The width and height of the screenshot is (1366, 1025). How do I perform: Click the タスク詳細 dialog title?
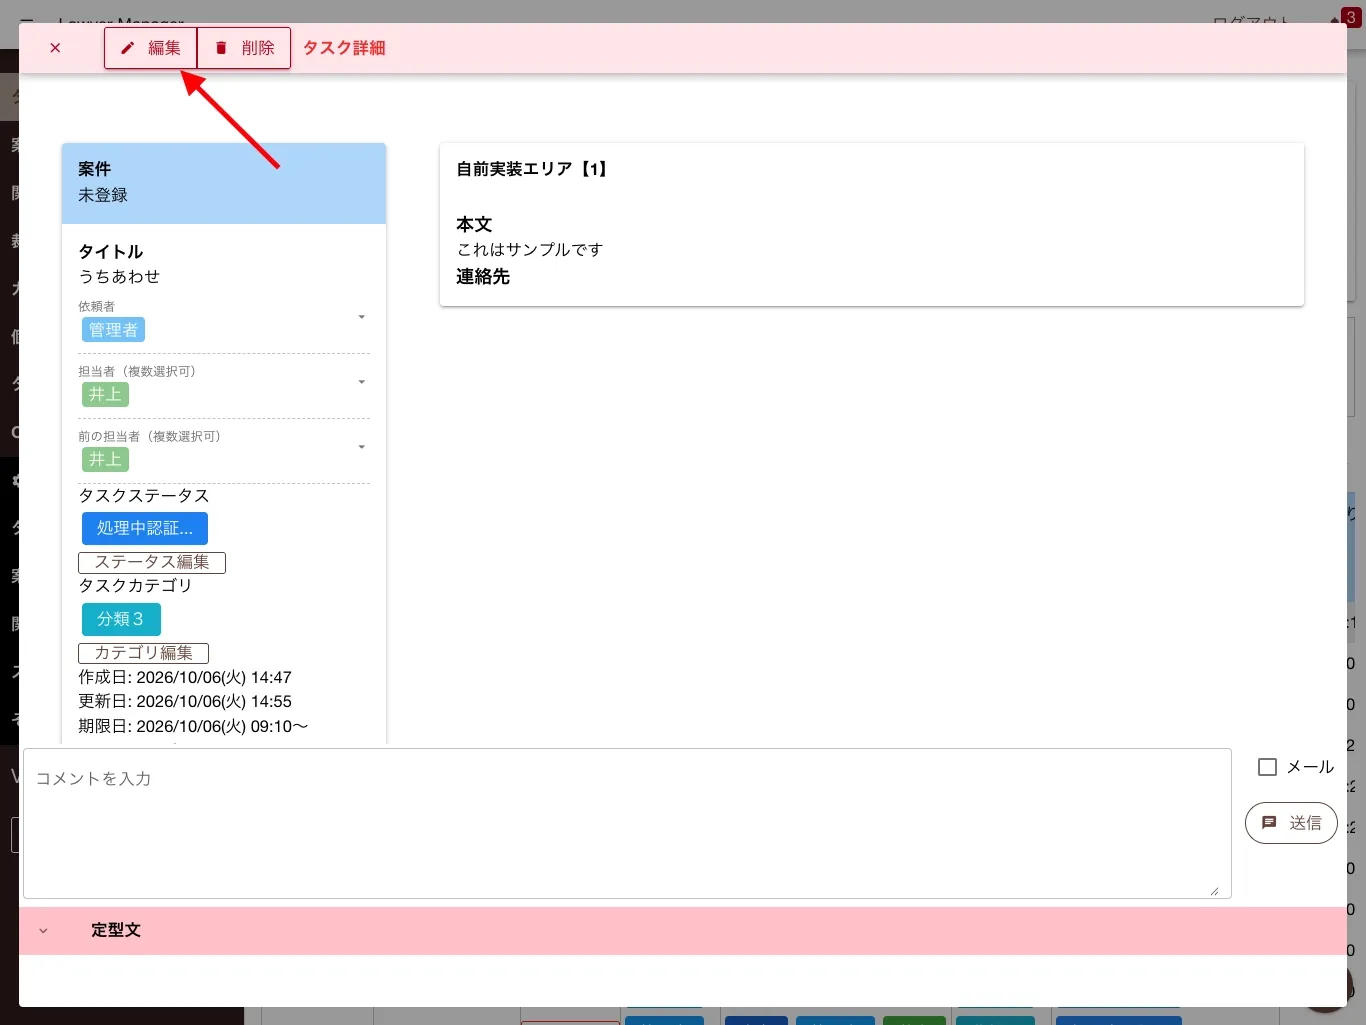pyautogui.click(x=344, y=48)
